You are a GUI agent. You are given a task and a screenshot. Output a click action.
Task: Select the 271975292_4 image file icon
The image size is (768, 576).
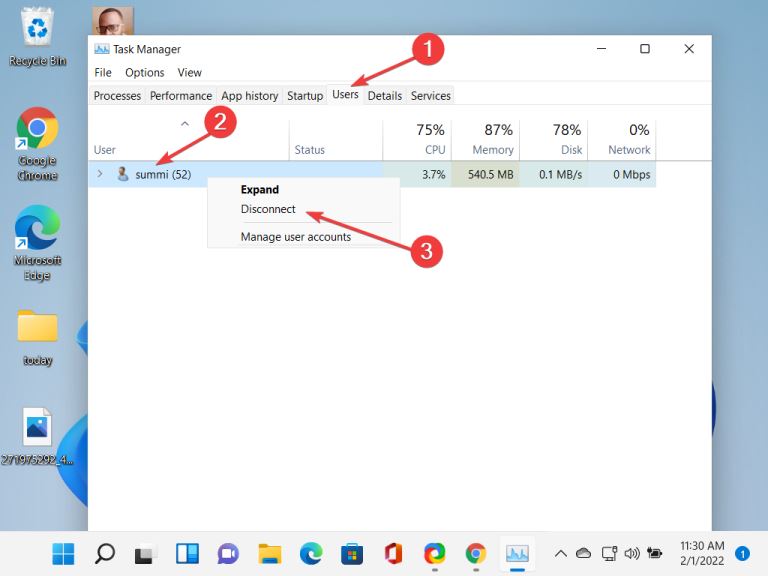click(37, 435)
